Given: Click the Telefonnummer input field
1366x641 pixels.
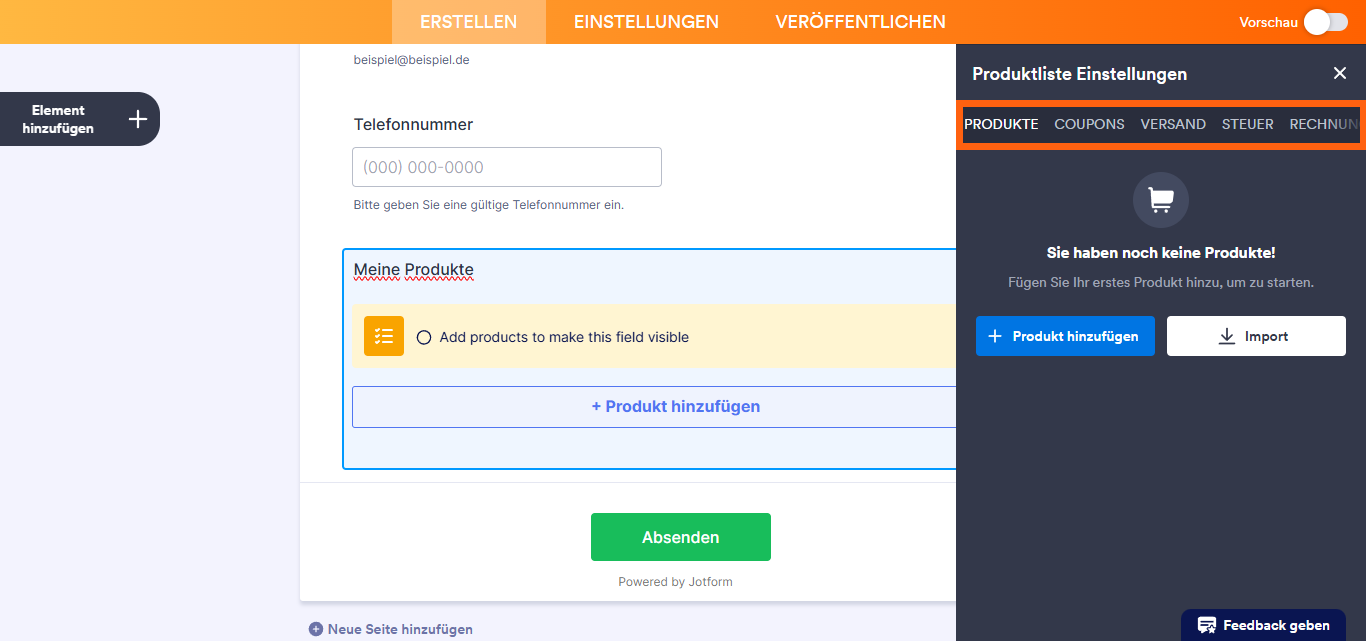Looking at the screenshot, I should (506, 166).
